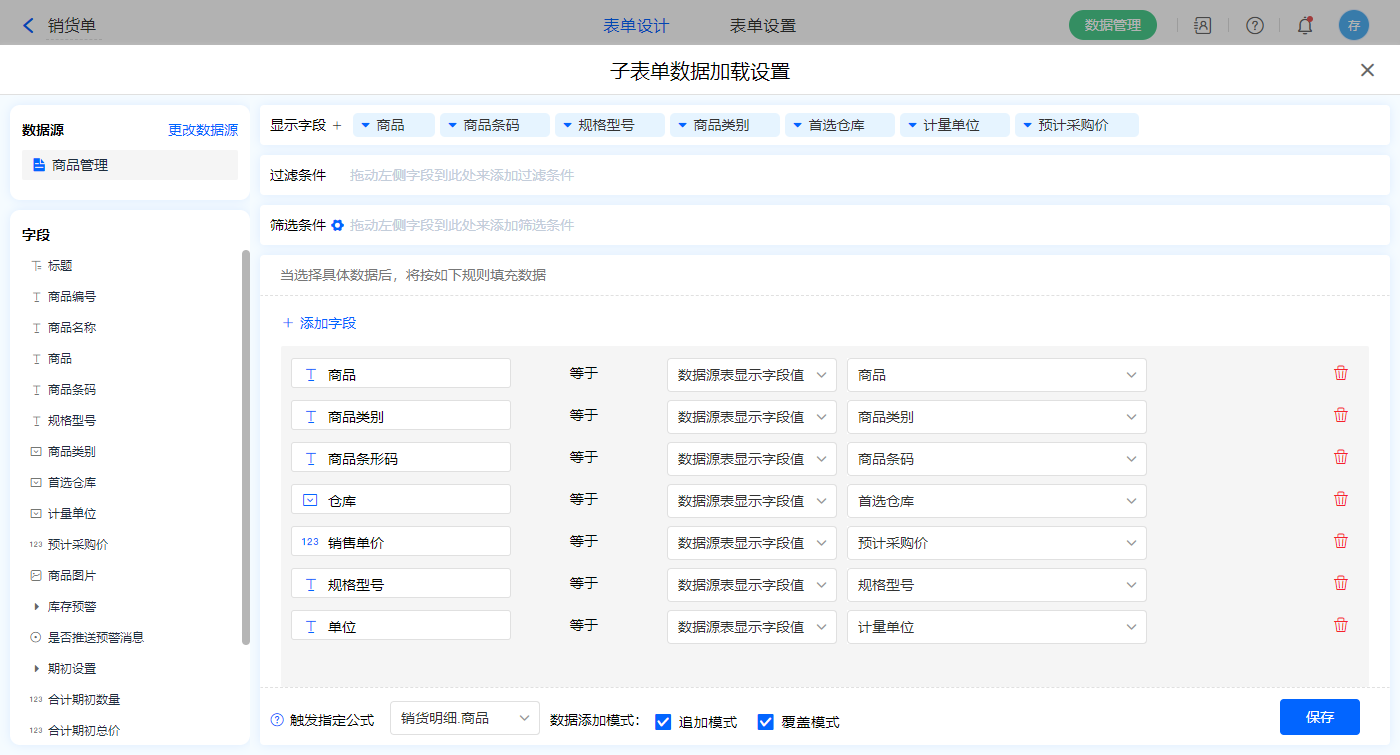This screenshot has width=1400, height=755.
Task: Open the help question mark icon in header
Action: [1254, 26]
